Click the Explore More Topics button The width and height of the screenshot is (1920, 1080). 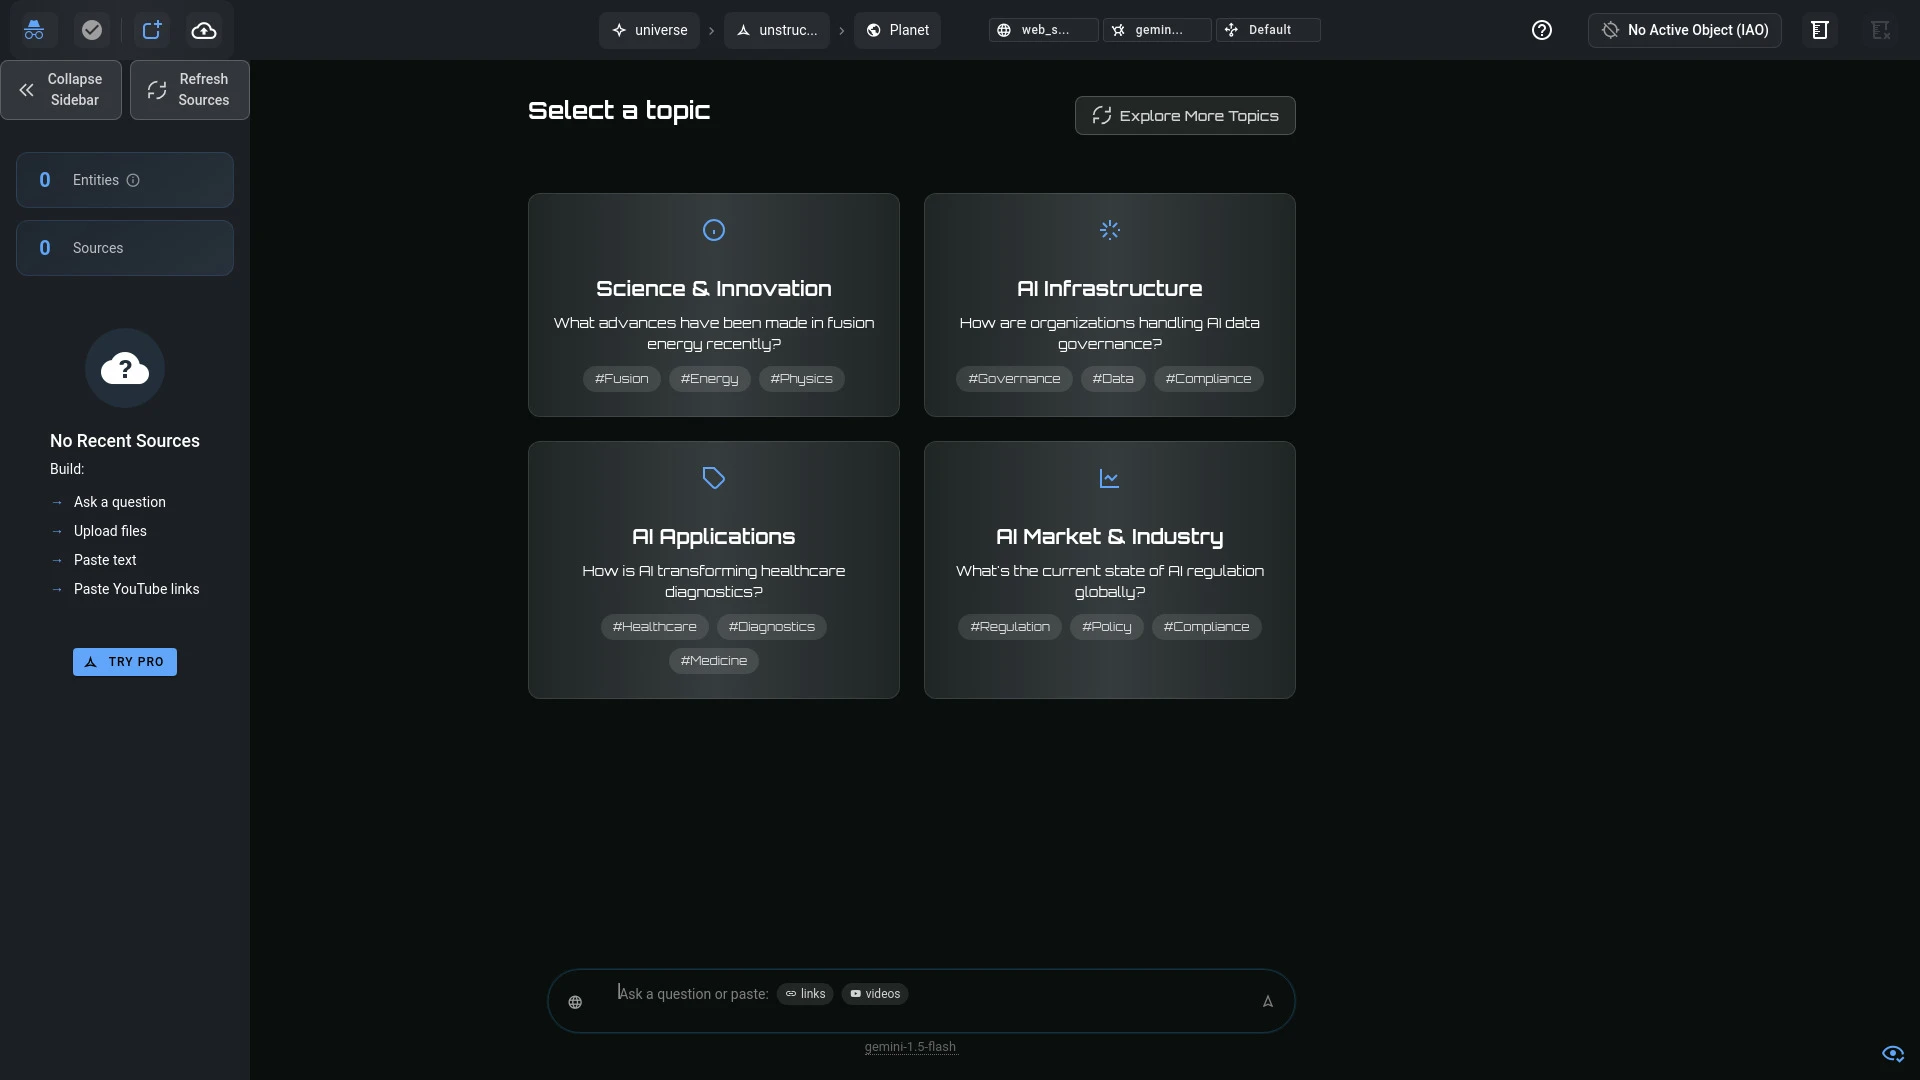pyautogui.click(x=1184, y=115)
